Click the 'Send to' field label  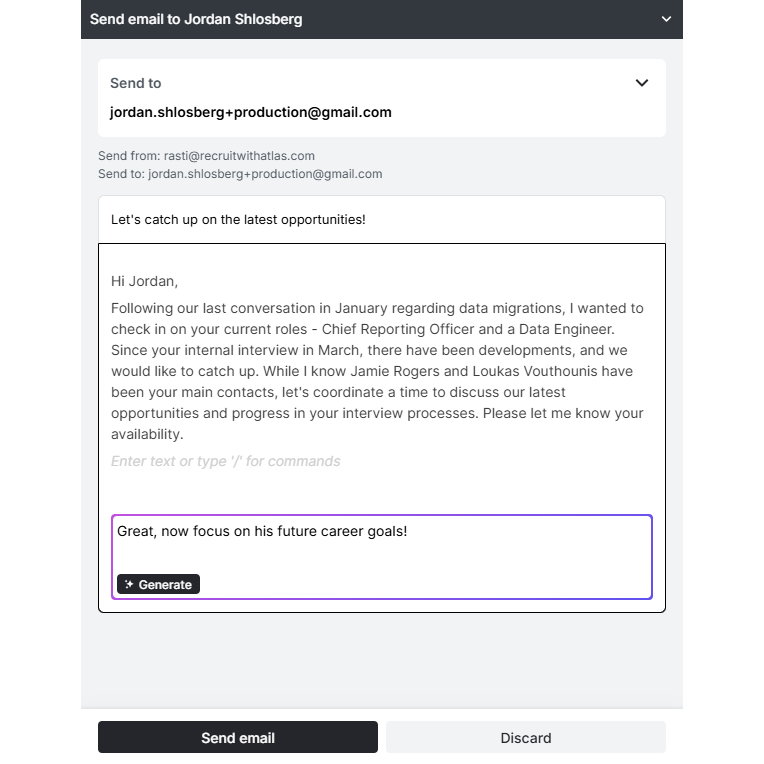click(135, 83)
